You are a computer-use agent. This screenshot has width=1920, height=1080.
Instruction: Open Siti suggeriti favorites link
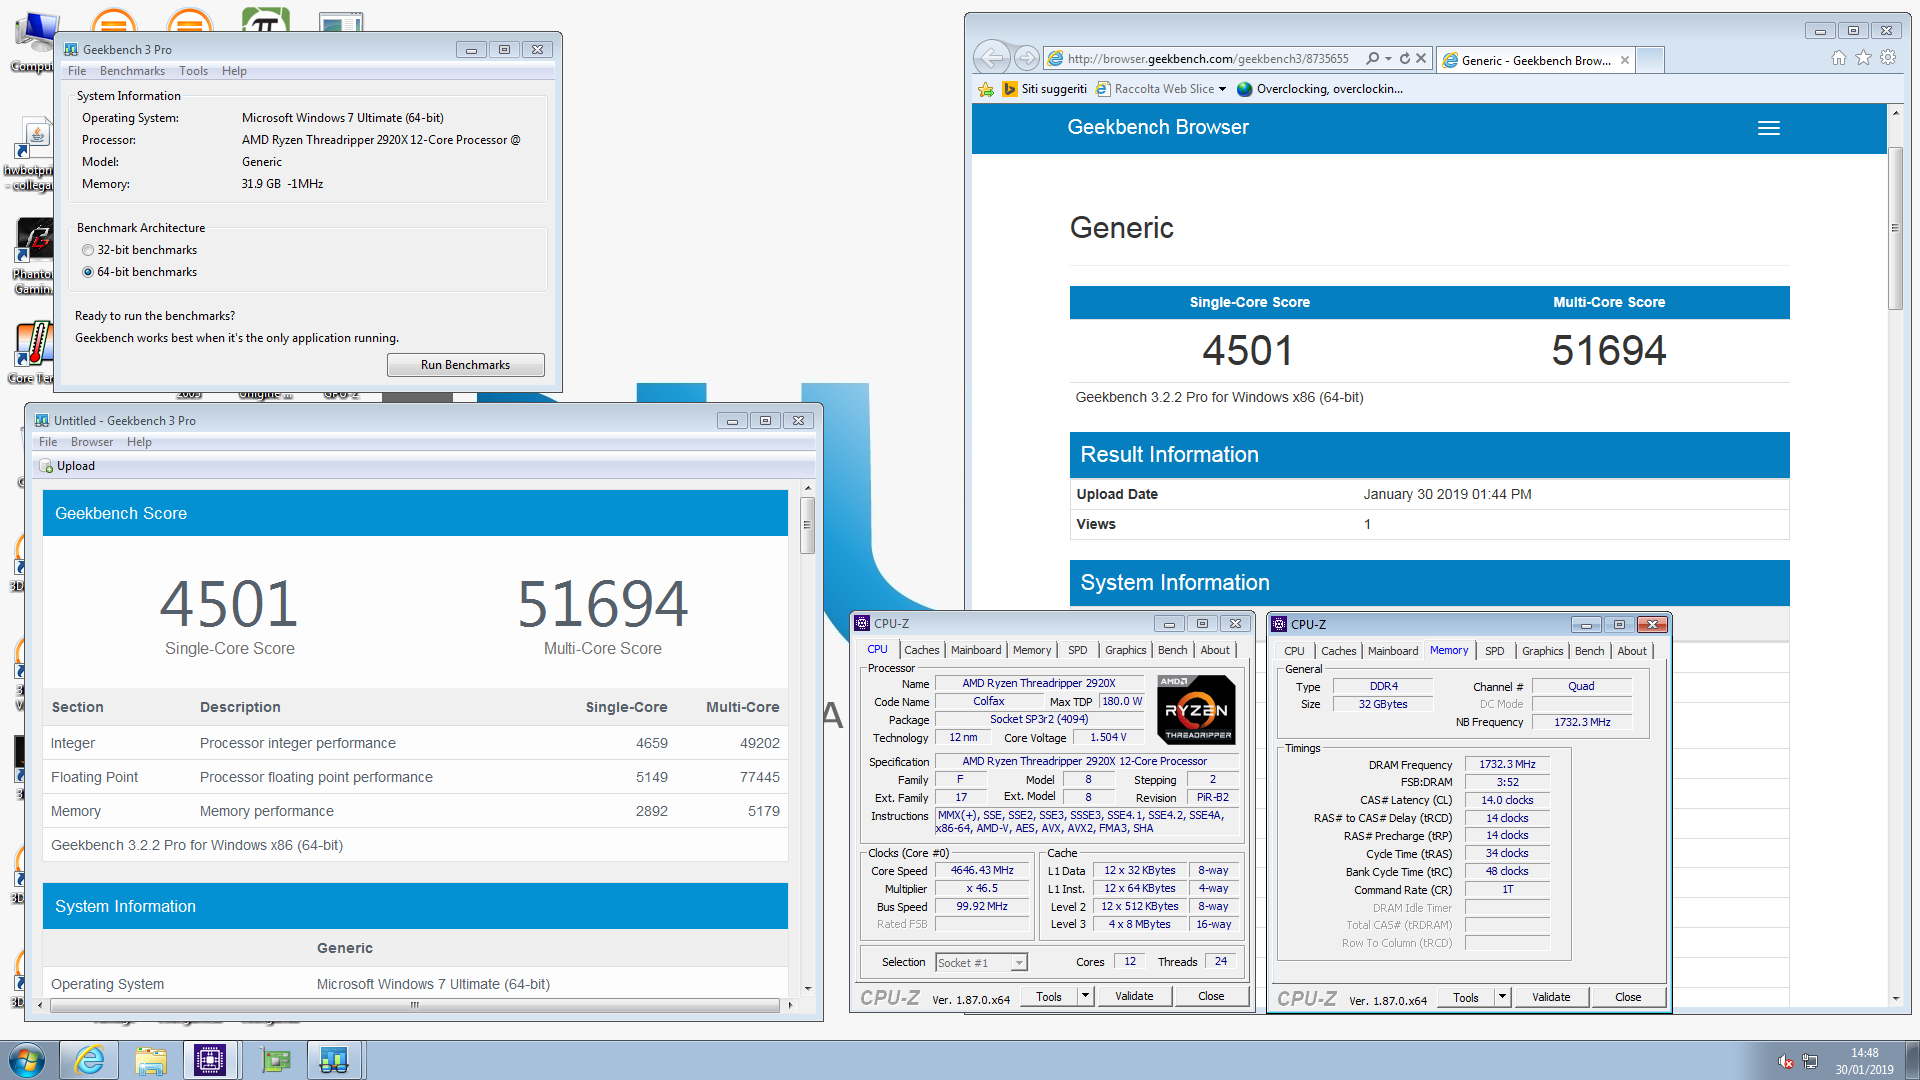tap(1045, 89)
